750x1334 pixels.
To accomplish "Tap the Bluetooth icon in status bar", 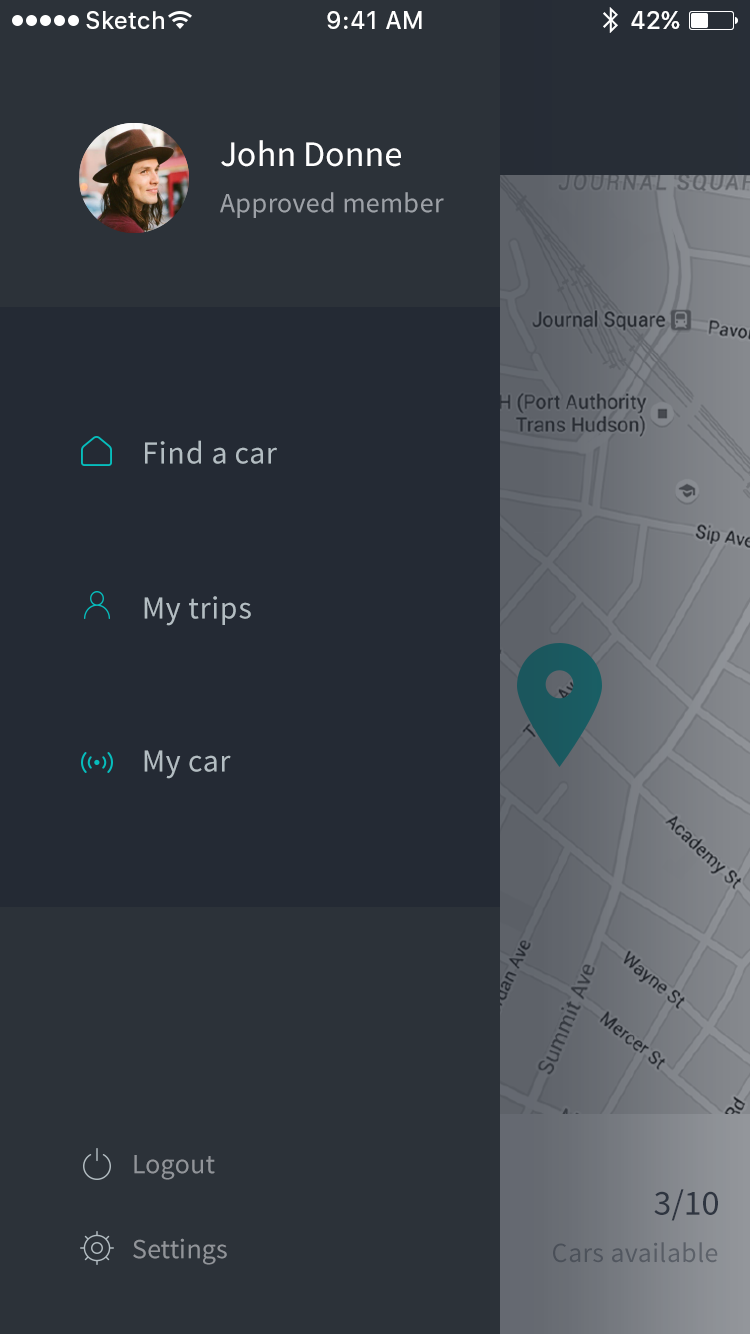I will tap(610, 20).
